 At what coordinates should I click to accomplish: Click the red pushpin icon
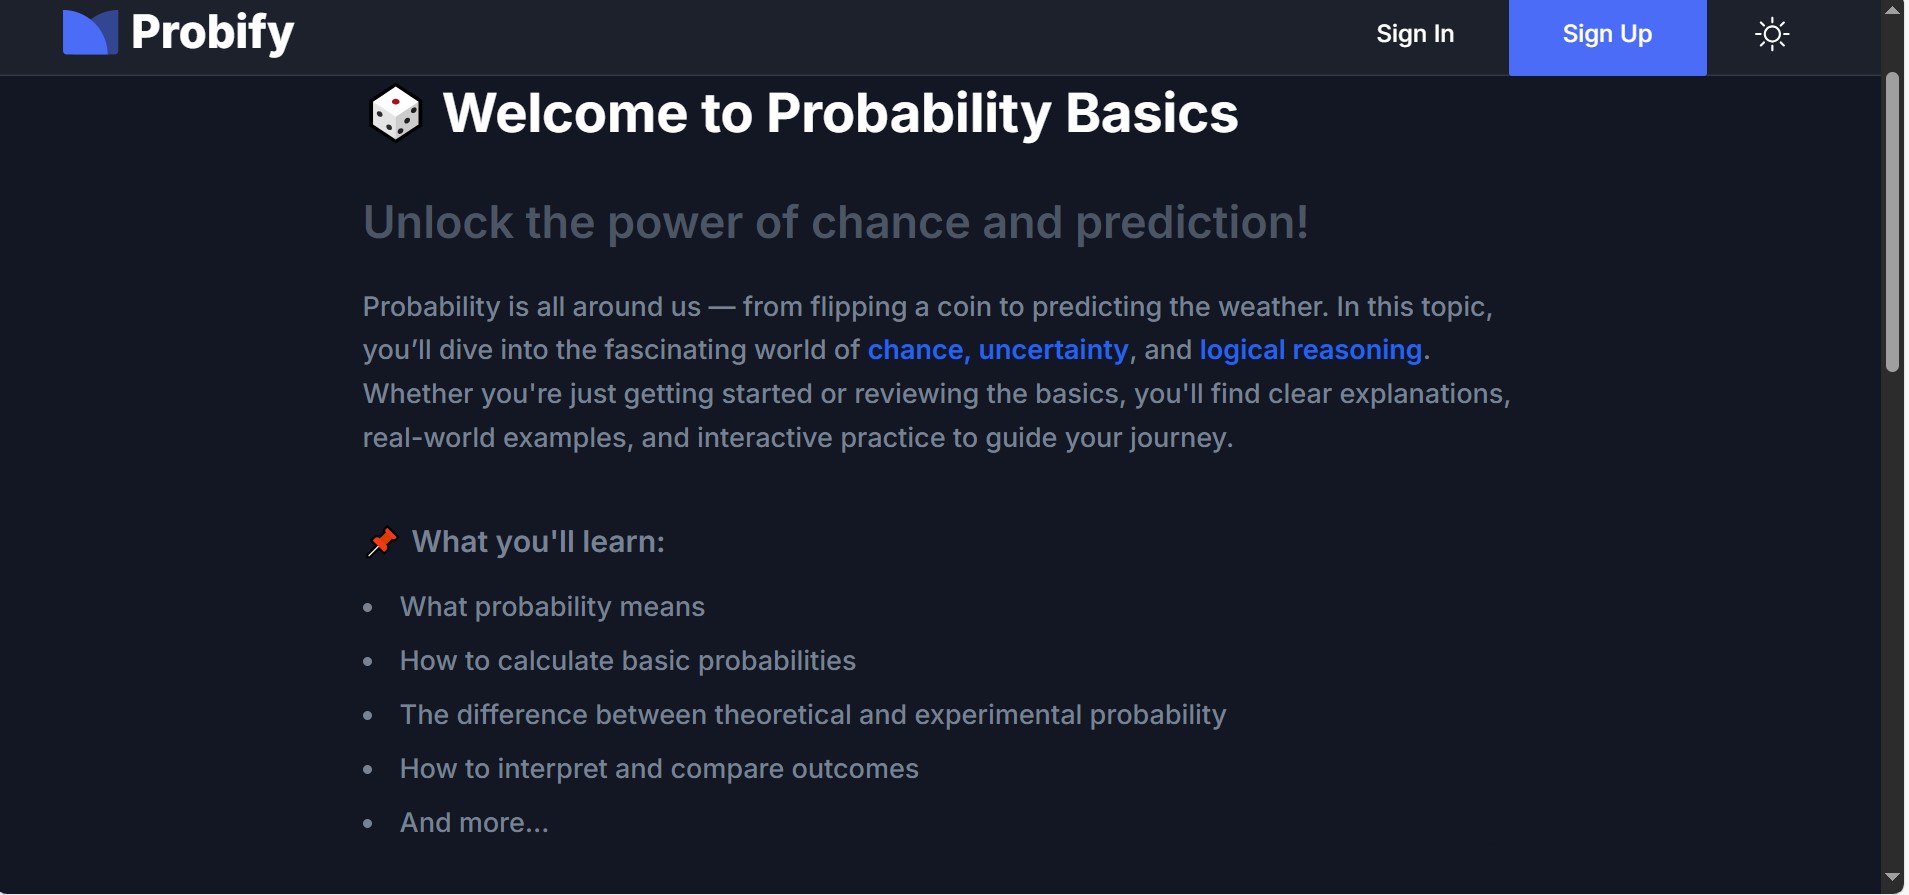382,542
